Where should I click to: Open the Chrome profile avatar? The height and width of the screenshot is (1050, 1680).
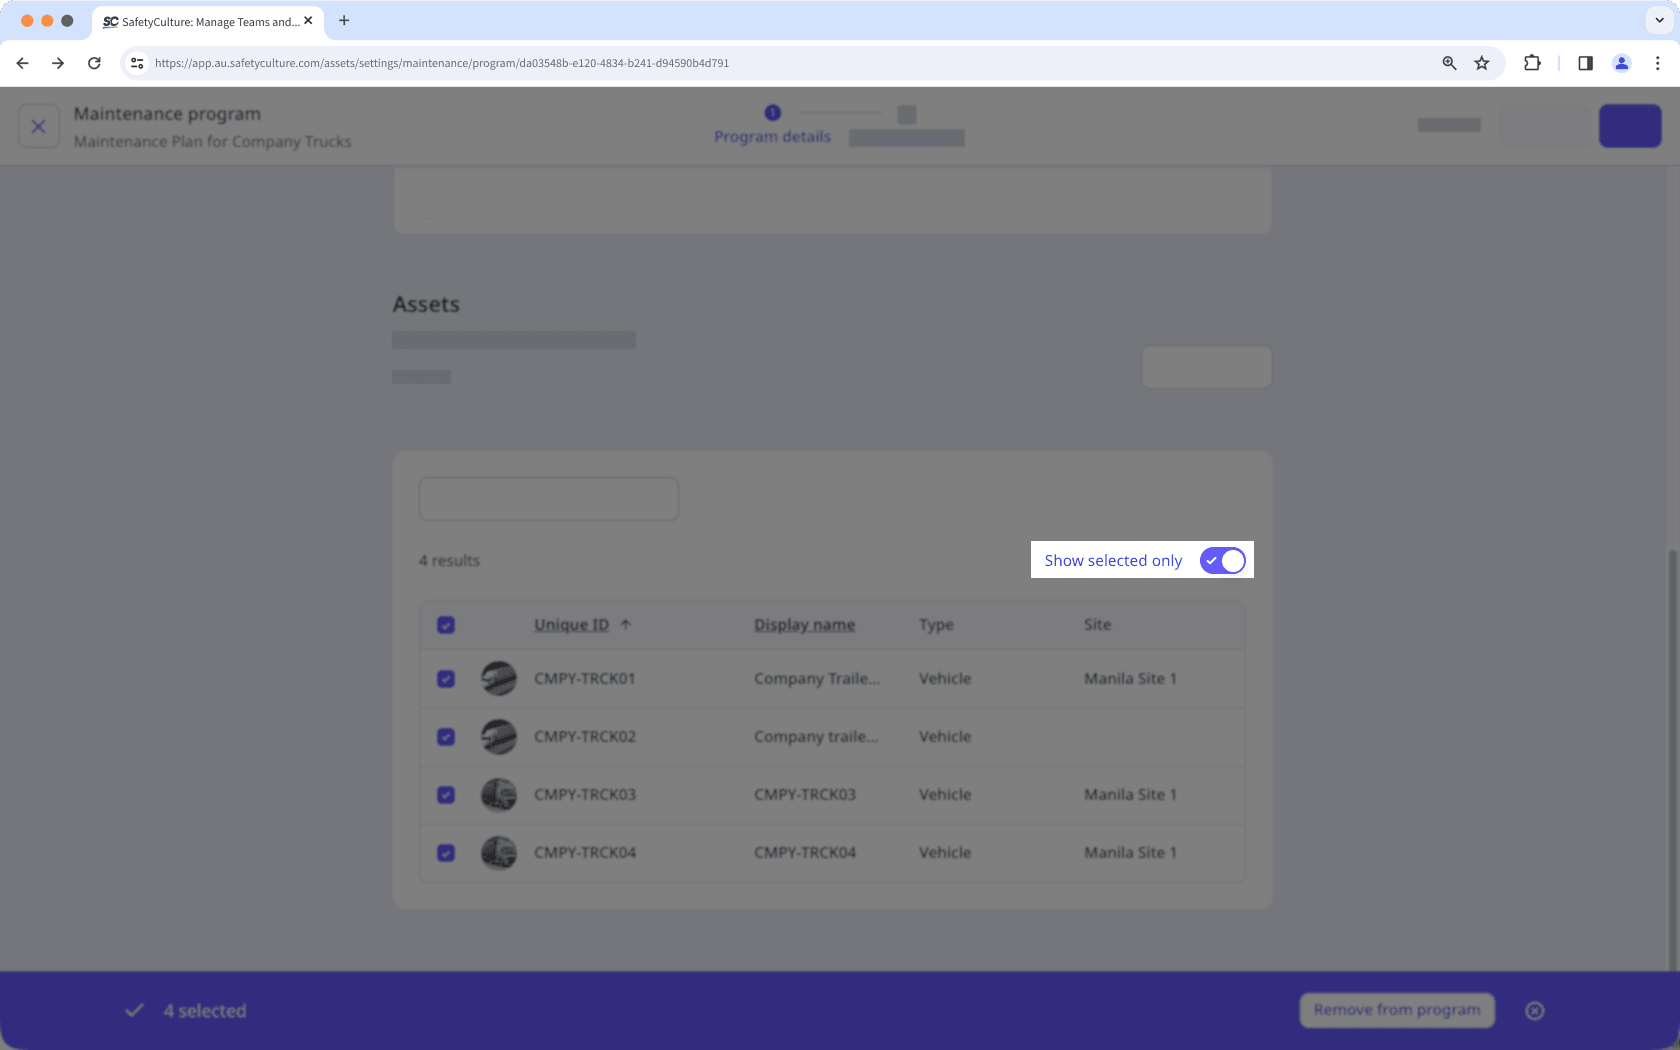[x=1621, y=63]
